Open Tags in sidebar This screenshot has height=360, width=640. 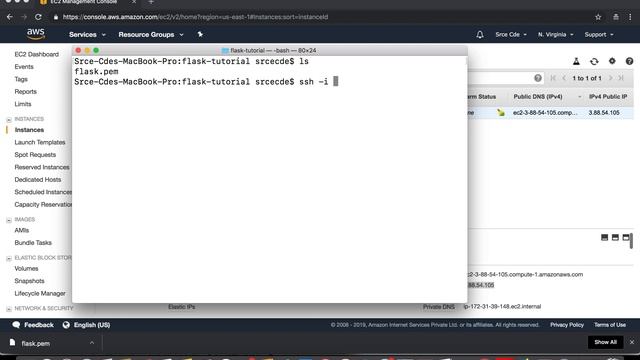click(x=21, y=79)
